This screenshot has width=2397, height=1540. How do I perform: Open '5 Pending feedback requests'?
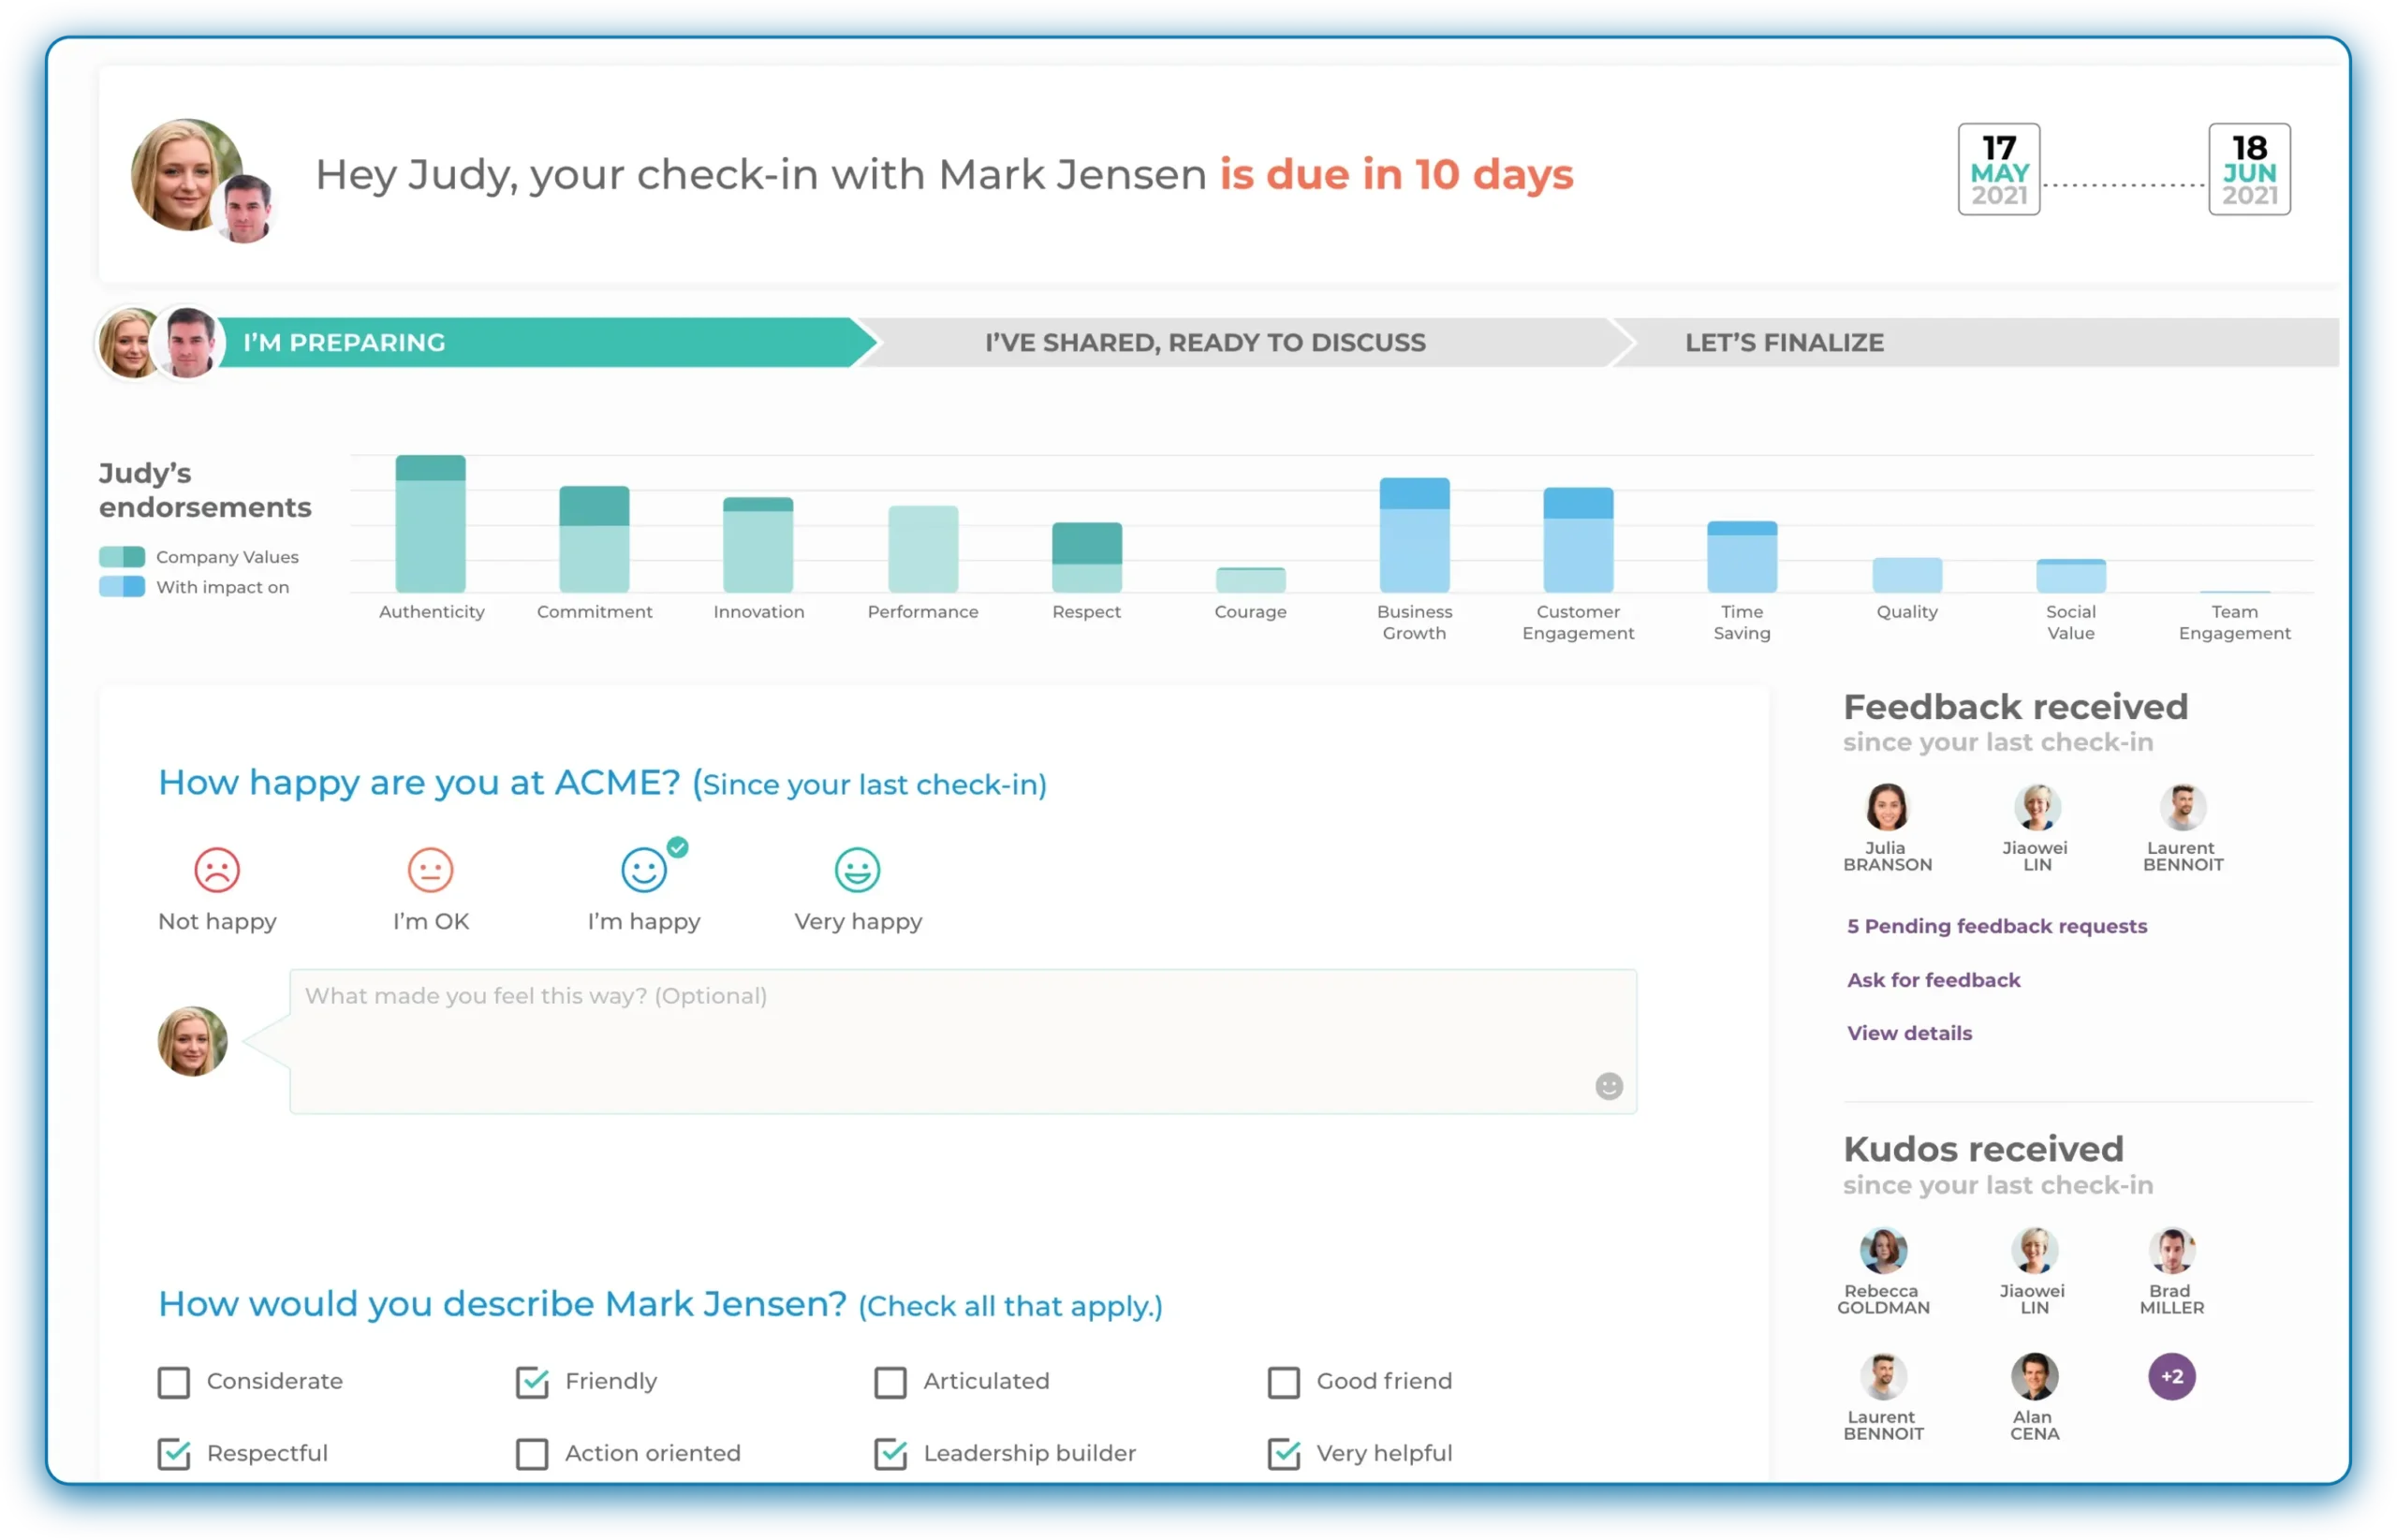click(x=1996, y=926)
